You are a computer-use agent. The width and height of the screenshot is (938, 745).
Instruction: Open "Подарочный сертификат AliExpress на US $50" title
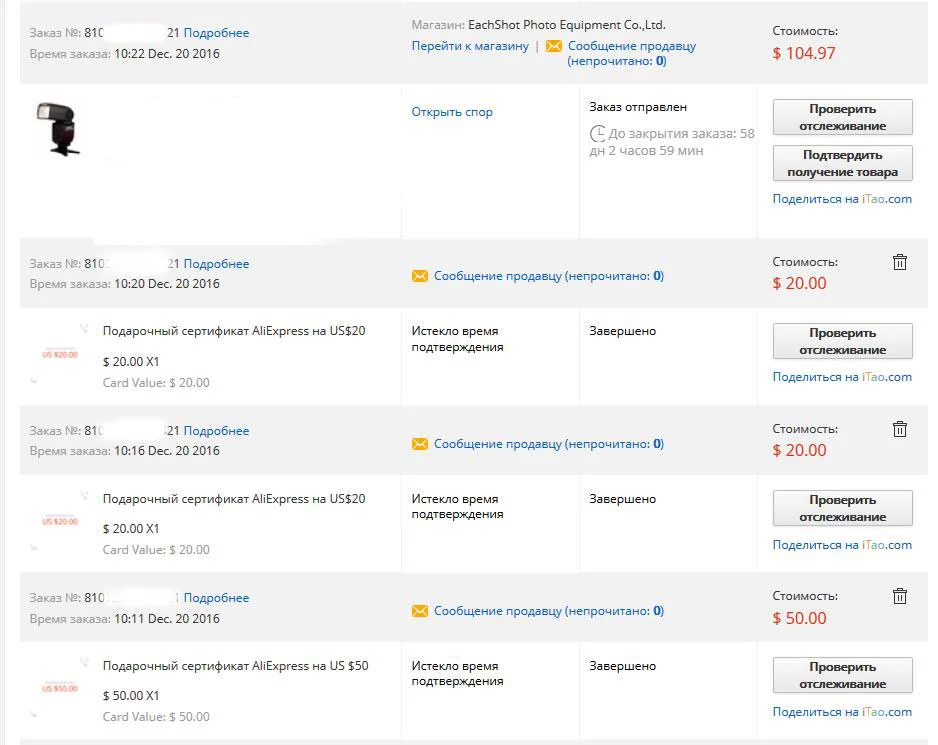pos(235,666)
